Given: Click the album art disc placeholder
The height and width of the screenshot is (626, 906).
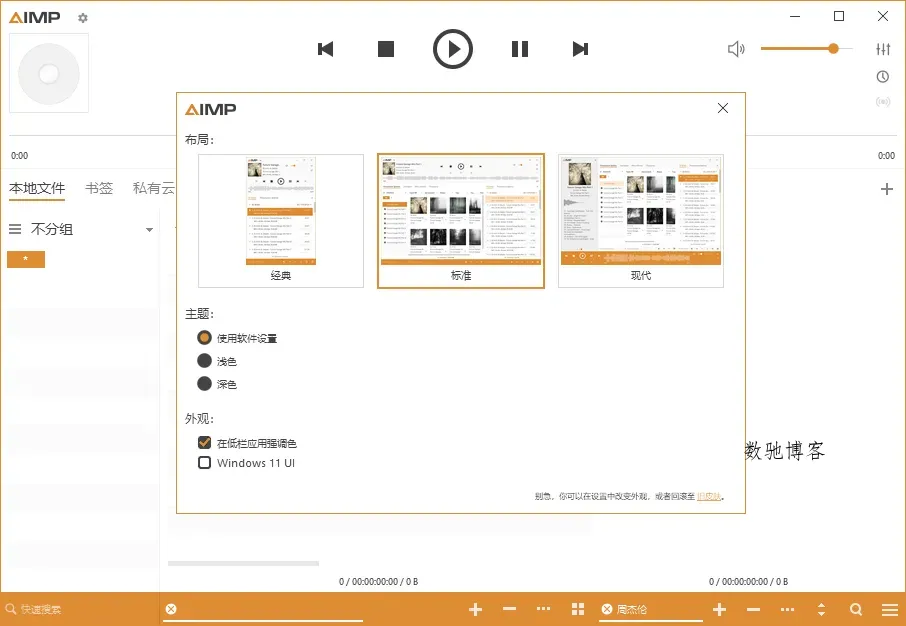Looking at the screenshot, I should (49, 73).
